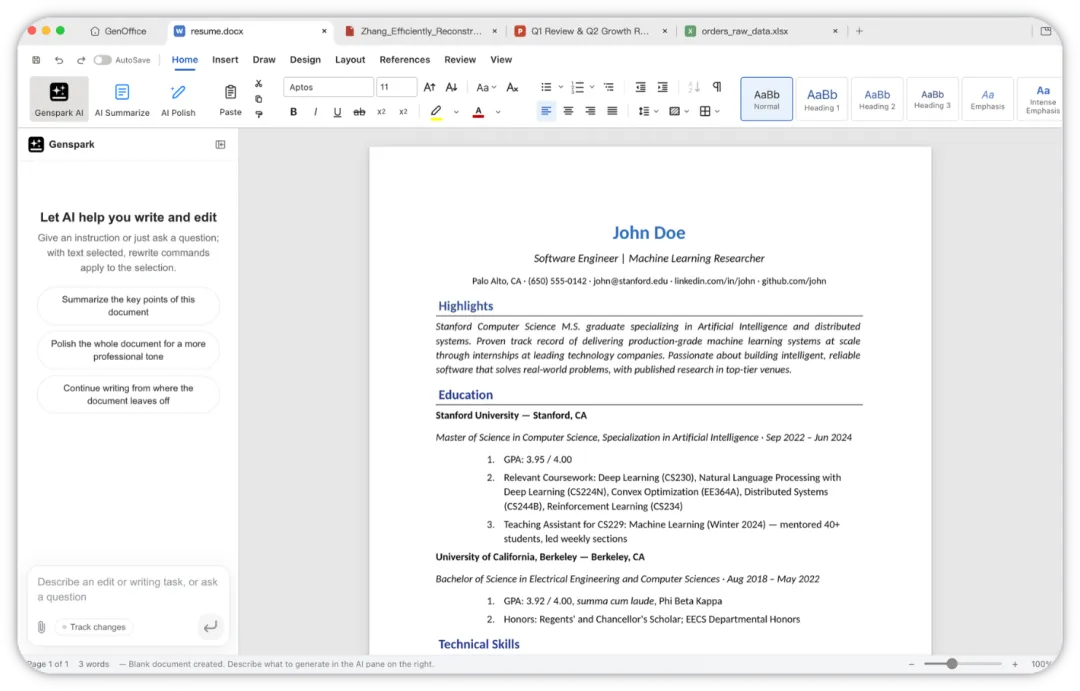The image size is (1080, 691).
Task: Switch to the References ribbon tab
Action: pyautogui.click(x=404, y=60)
